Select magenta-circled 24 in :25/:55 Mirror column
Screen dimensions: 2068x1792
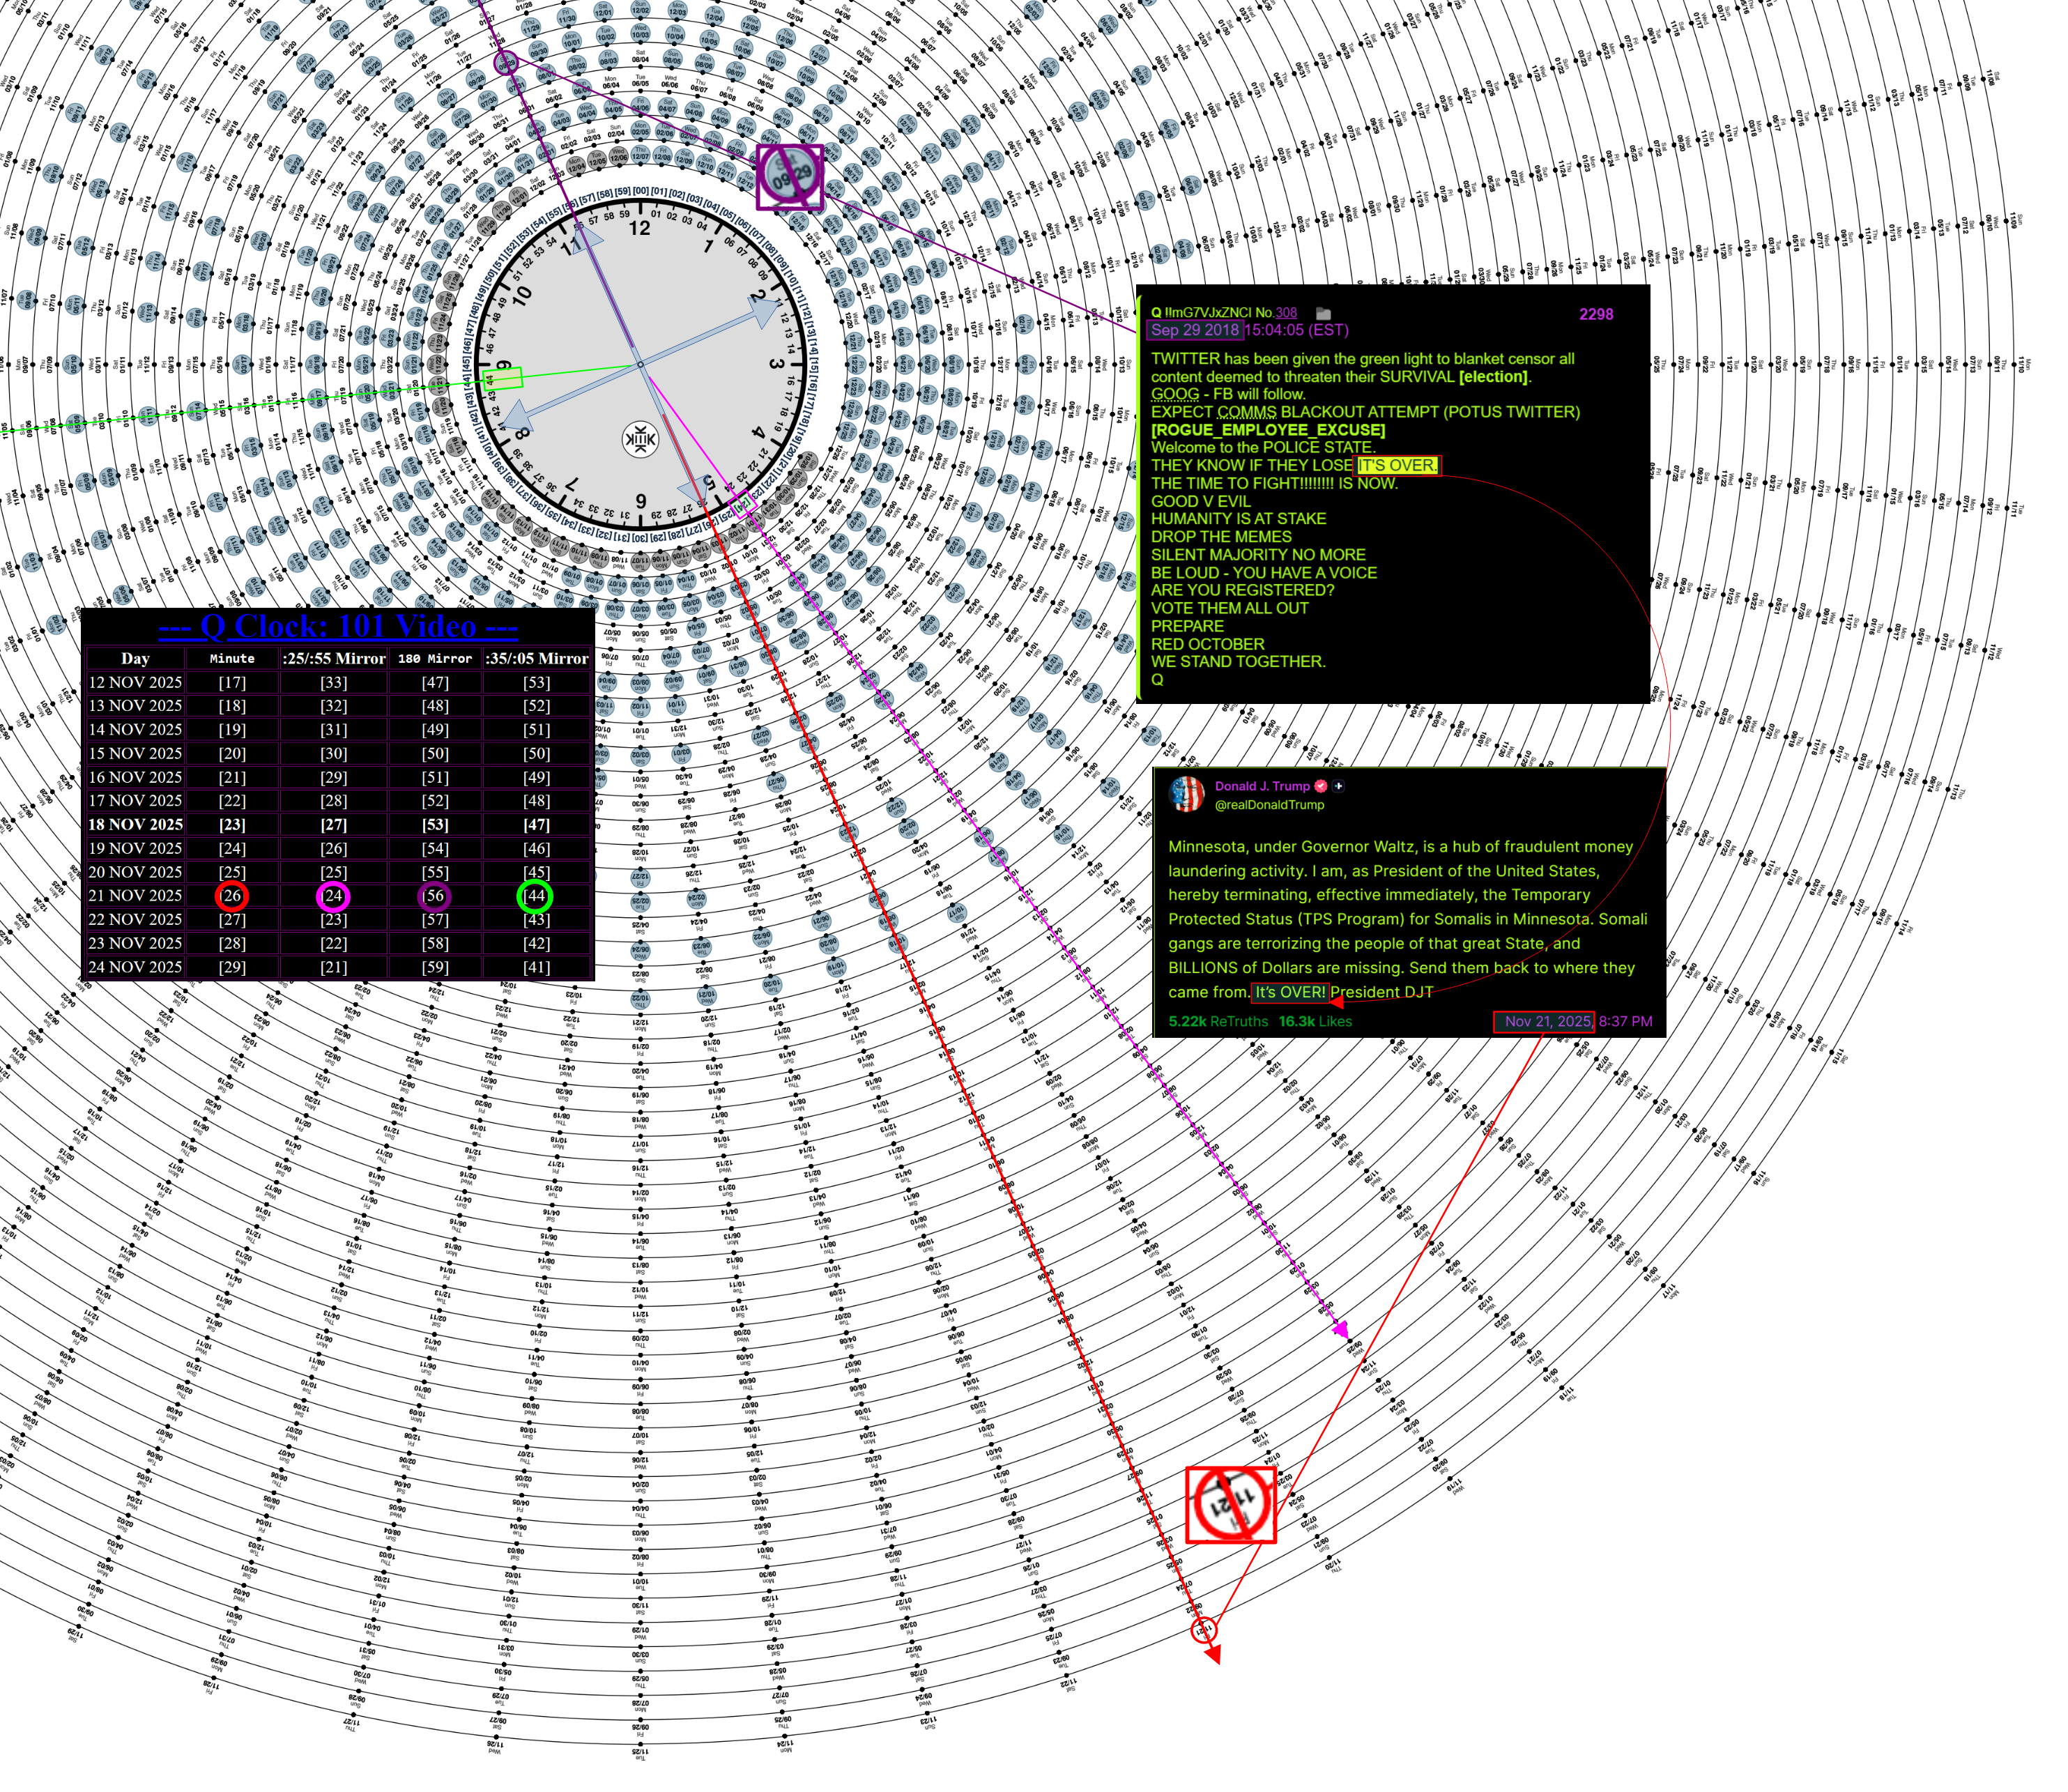pos(333,896)
